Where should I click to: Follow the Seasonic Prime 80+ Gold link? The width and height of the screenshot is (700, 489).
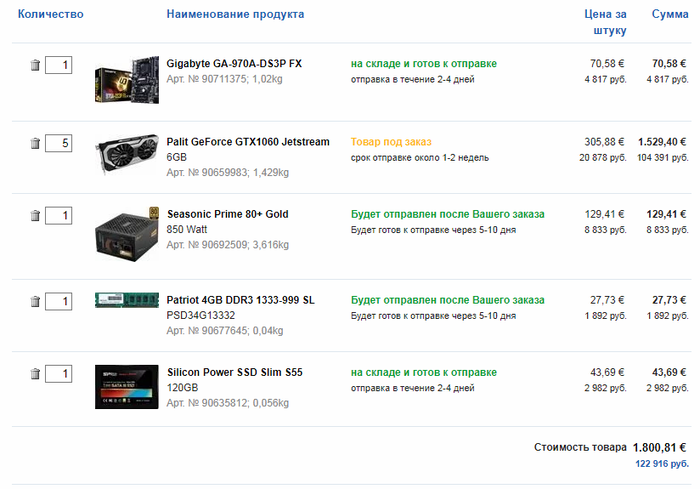click(228, 222)
